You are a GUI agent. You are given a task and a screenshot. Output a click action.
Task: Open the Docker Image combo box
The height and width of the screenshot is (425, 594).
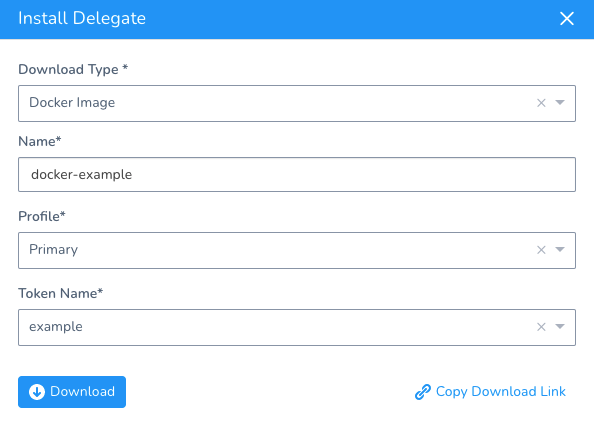[x=297, y=103]
